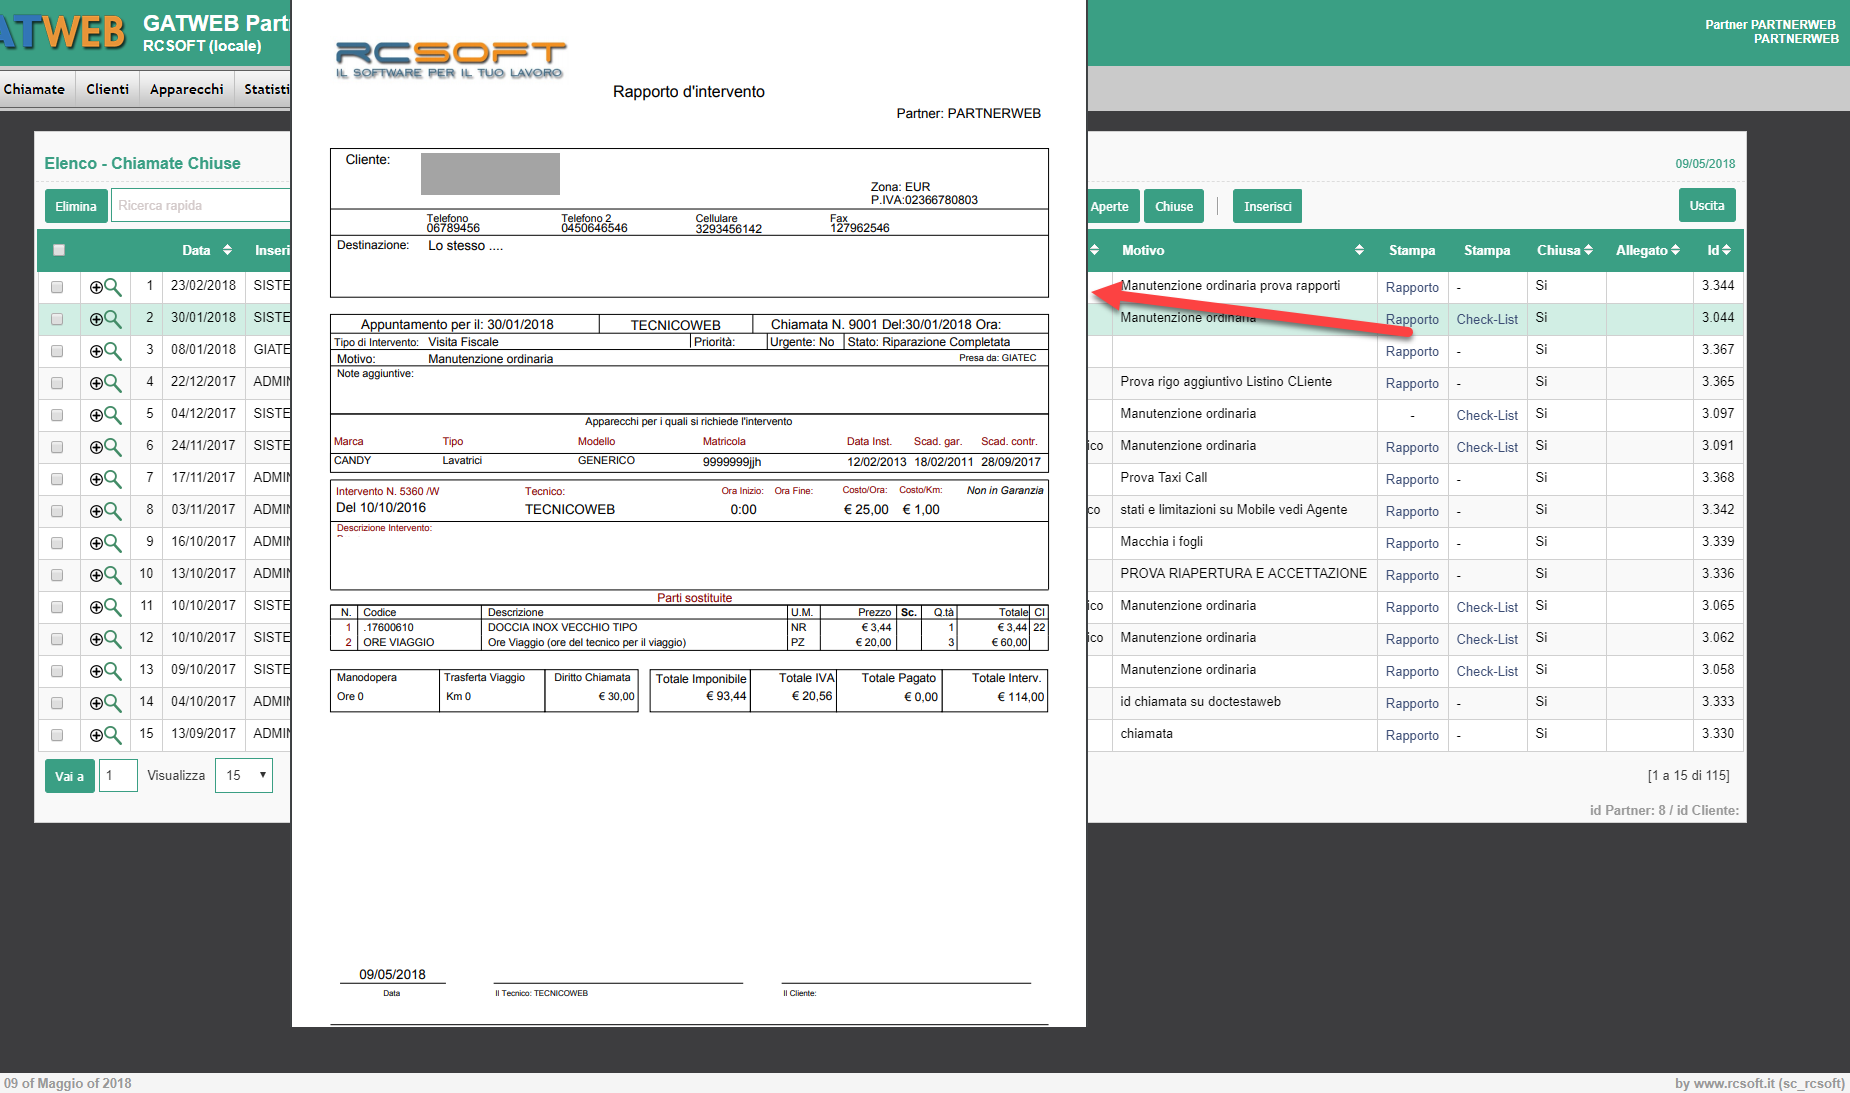Viewport: 1850px width, 1093px height.
Task: Click the Vai a button
Action: tap(70, 776)
